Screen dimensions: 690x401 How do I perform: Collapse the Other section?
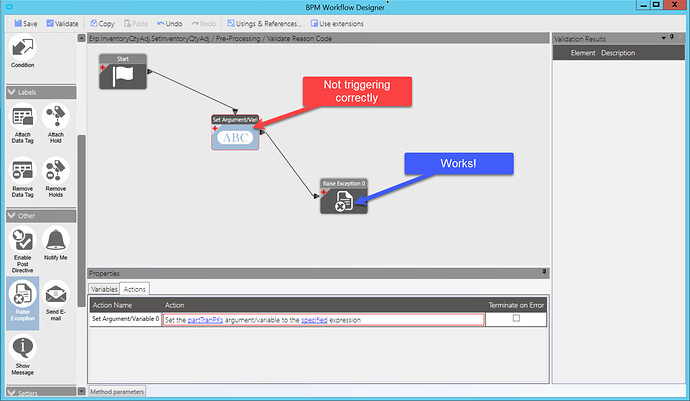[12, 216]
